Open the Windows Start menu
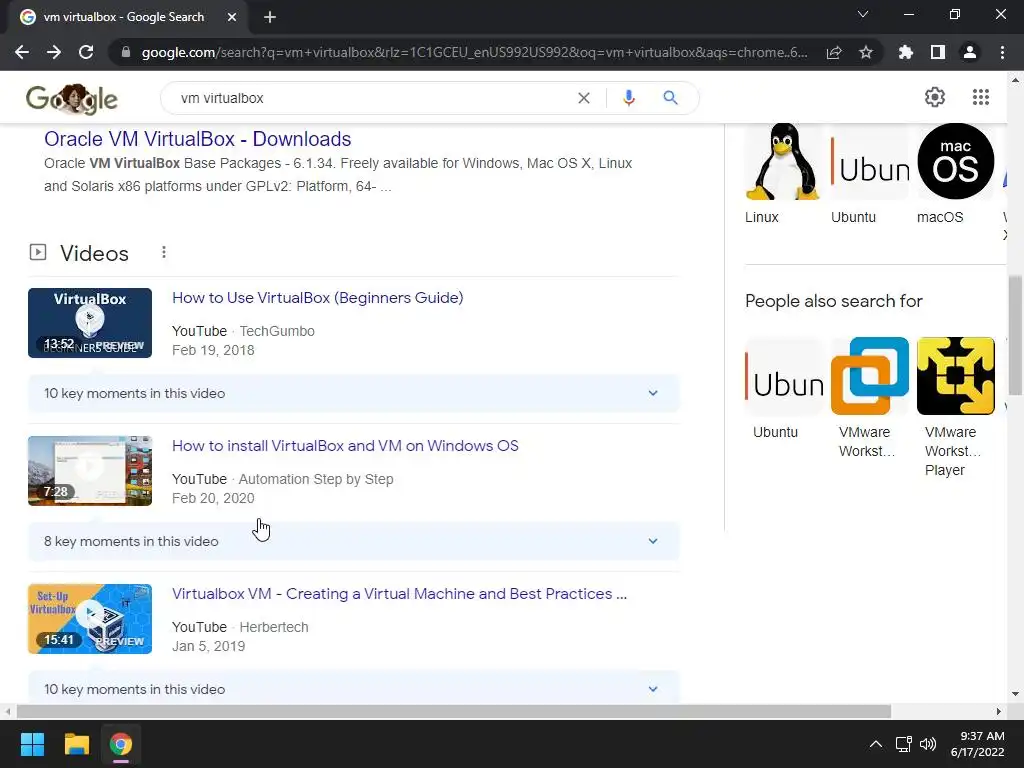Screen dimensions: 1024x768 (32, 744)
